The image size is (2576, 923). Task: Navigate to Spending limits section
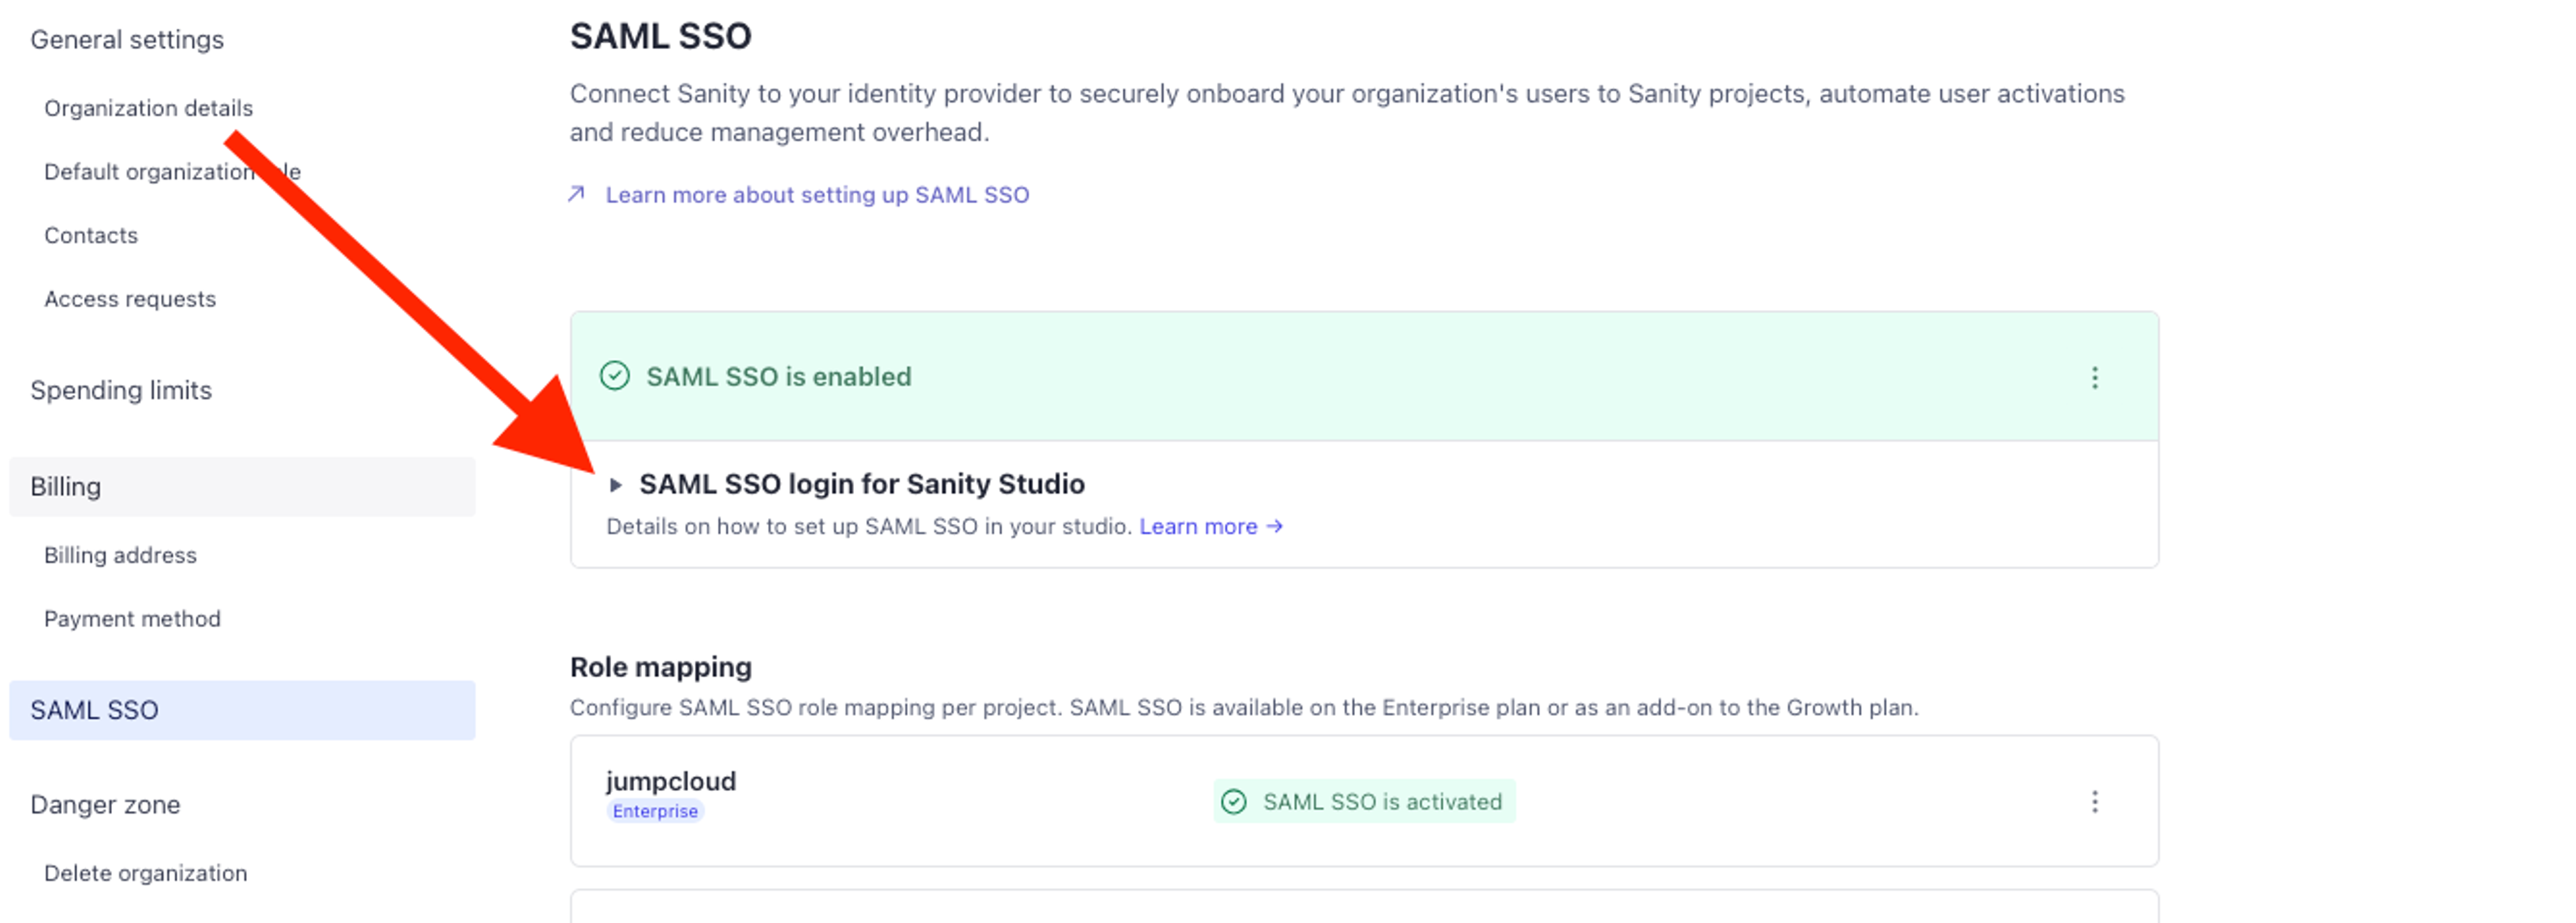[121, 390]
